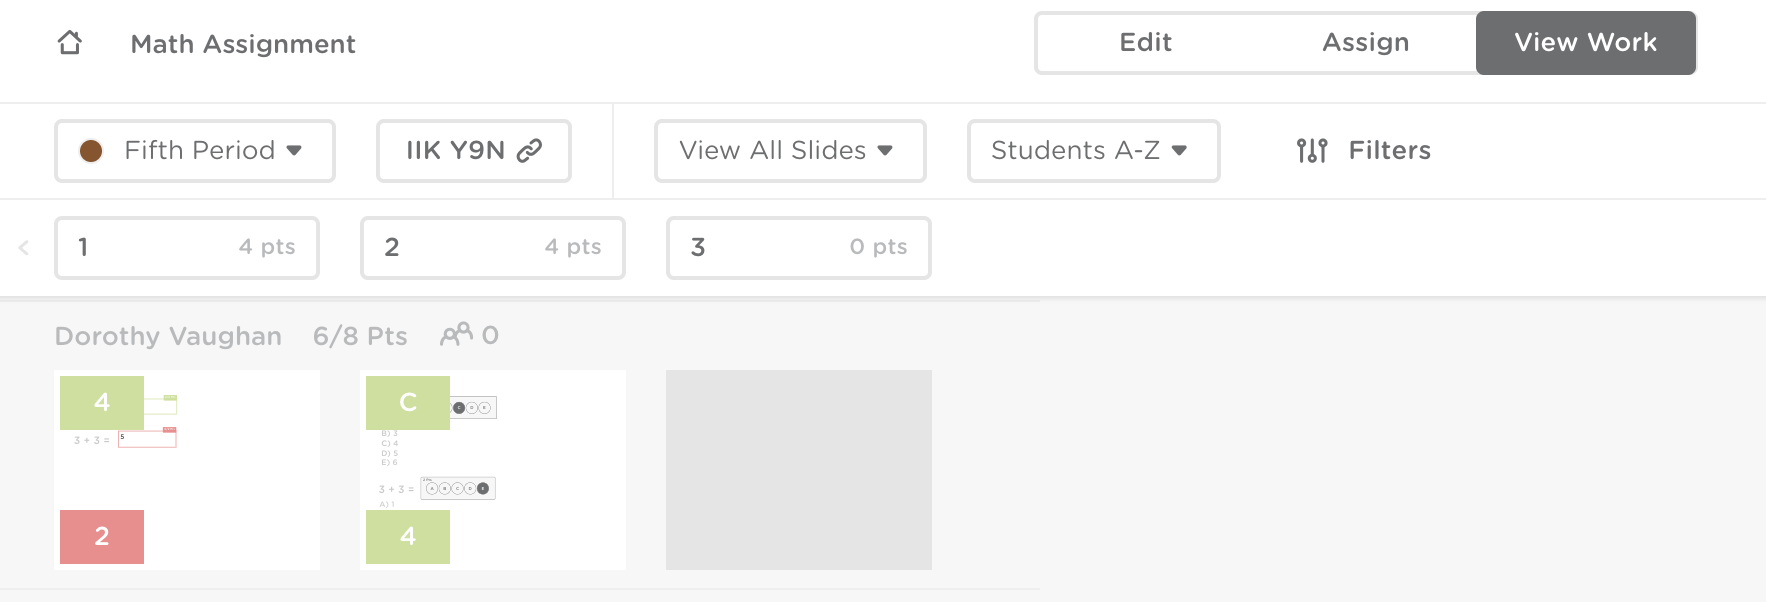This screenshot has height=602, width=1766.
Task: Open the Fifth Period class selector
Action: [x=194, y=150]
